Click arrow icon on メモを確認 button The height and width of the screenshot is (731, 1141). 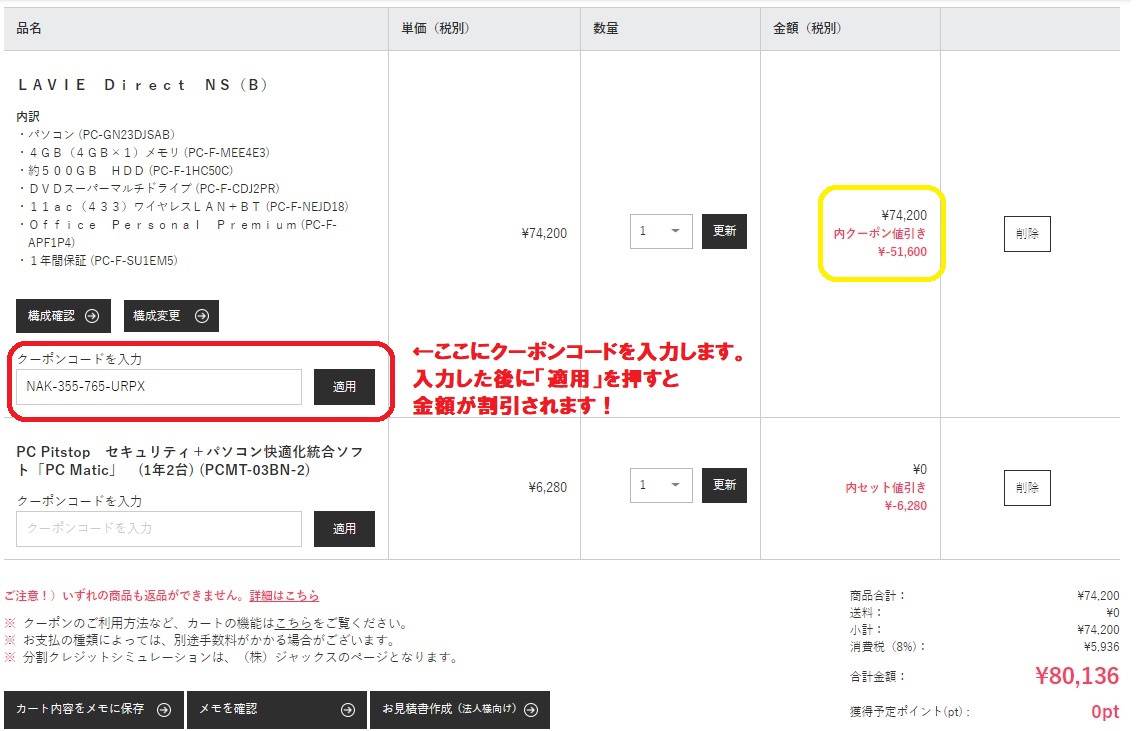pos(348,709)
